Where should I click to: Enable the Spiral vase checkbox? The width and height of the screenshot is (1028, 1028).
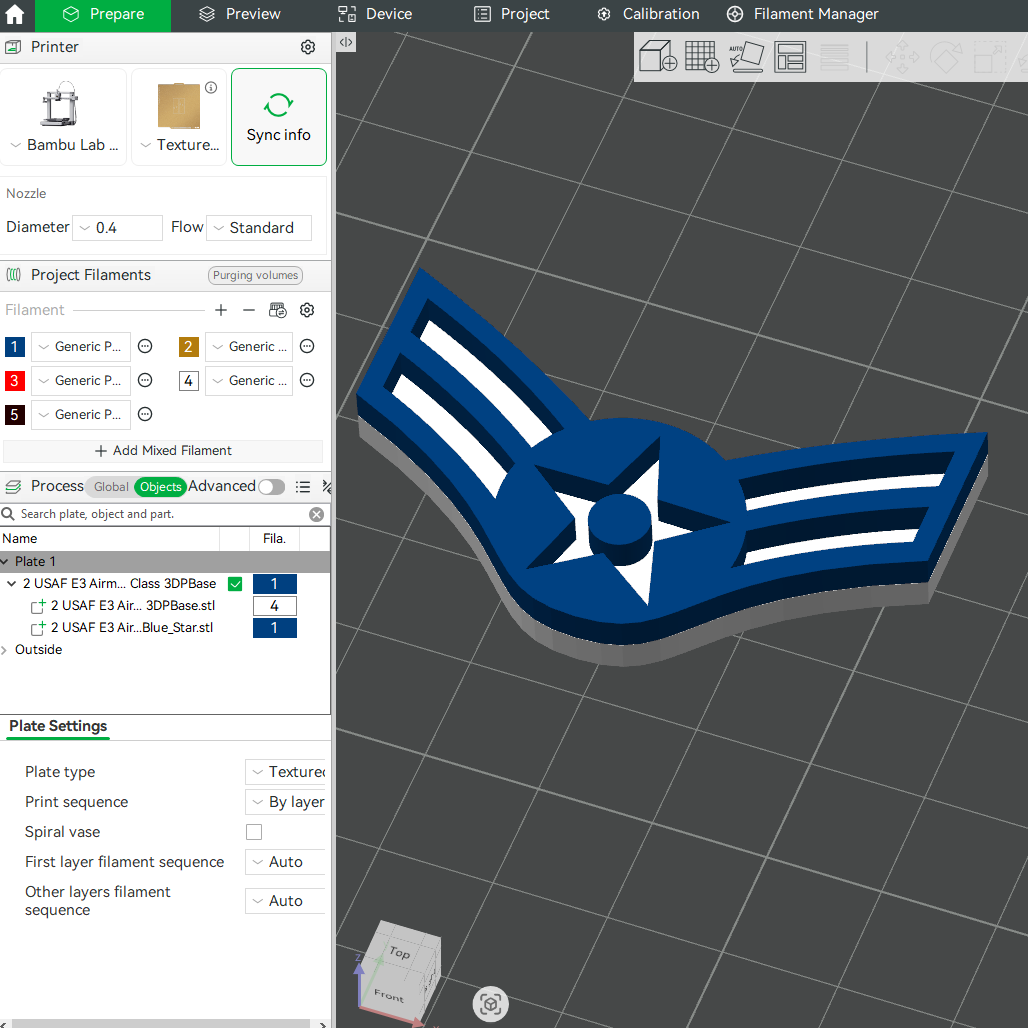[254, 832]
